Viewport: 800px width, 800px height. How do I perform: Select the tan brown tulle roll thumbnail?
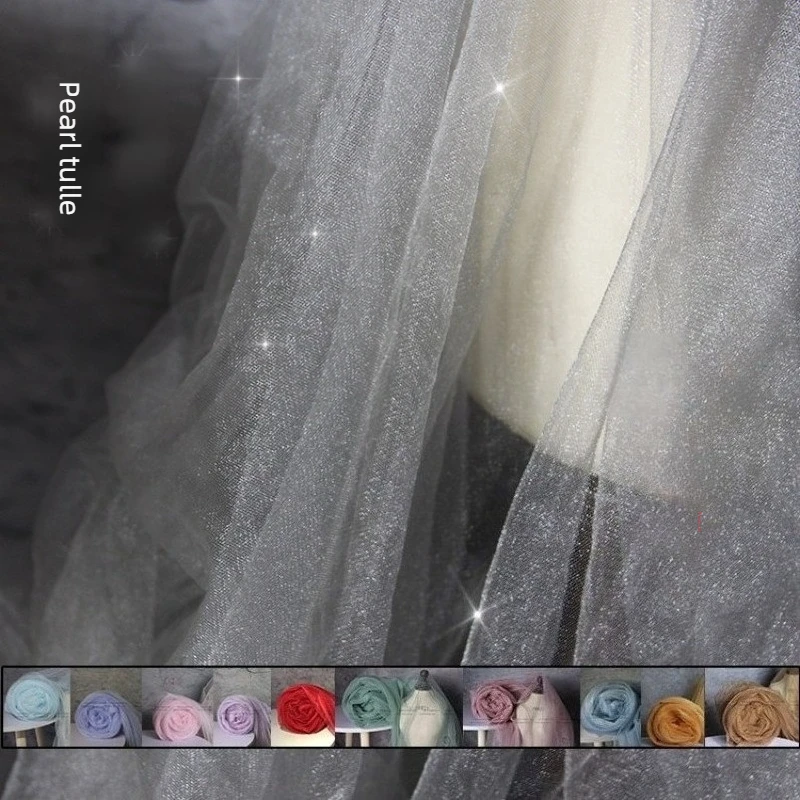(751, 707)
